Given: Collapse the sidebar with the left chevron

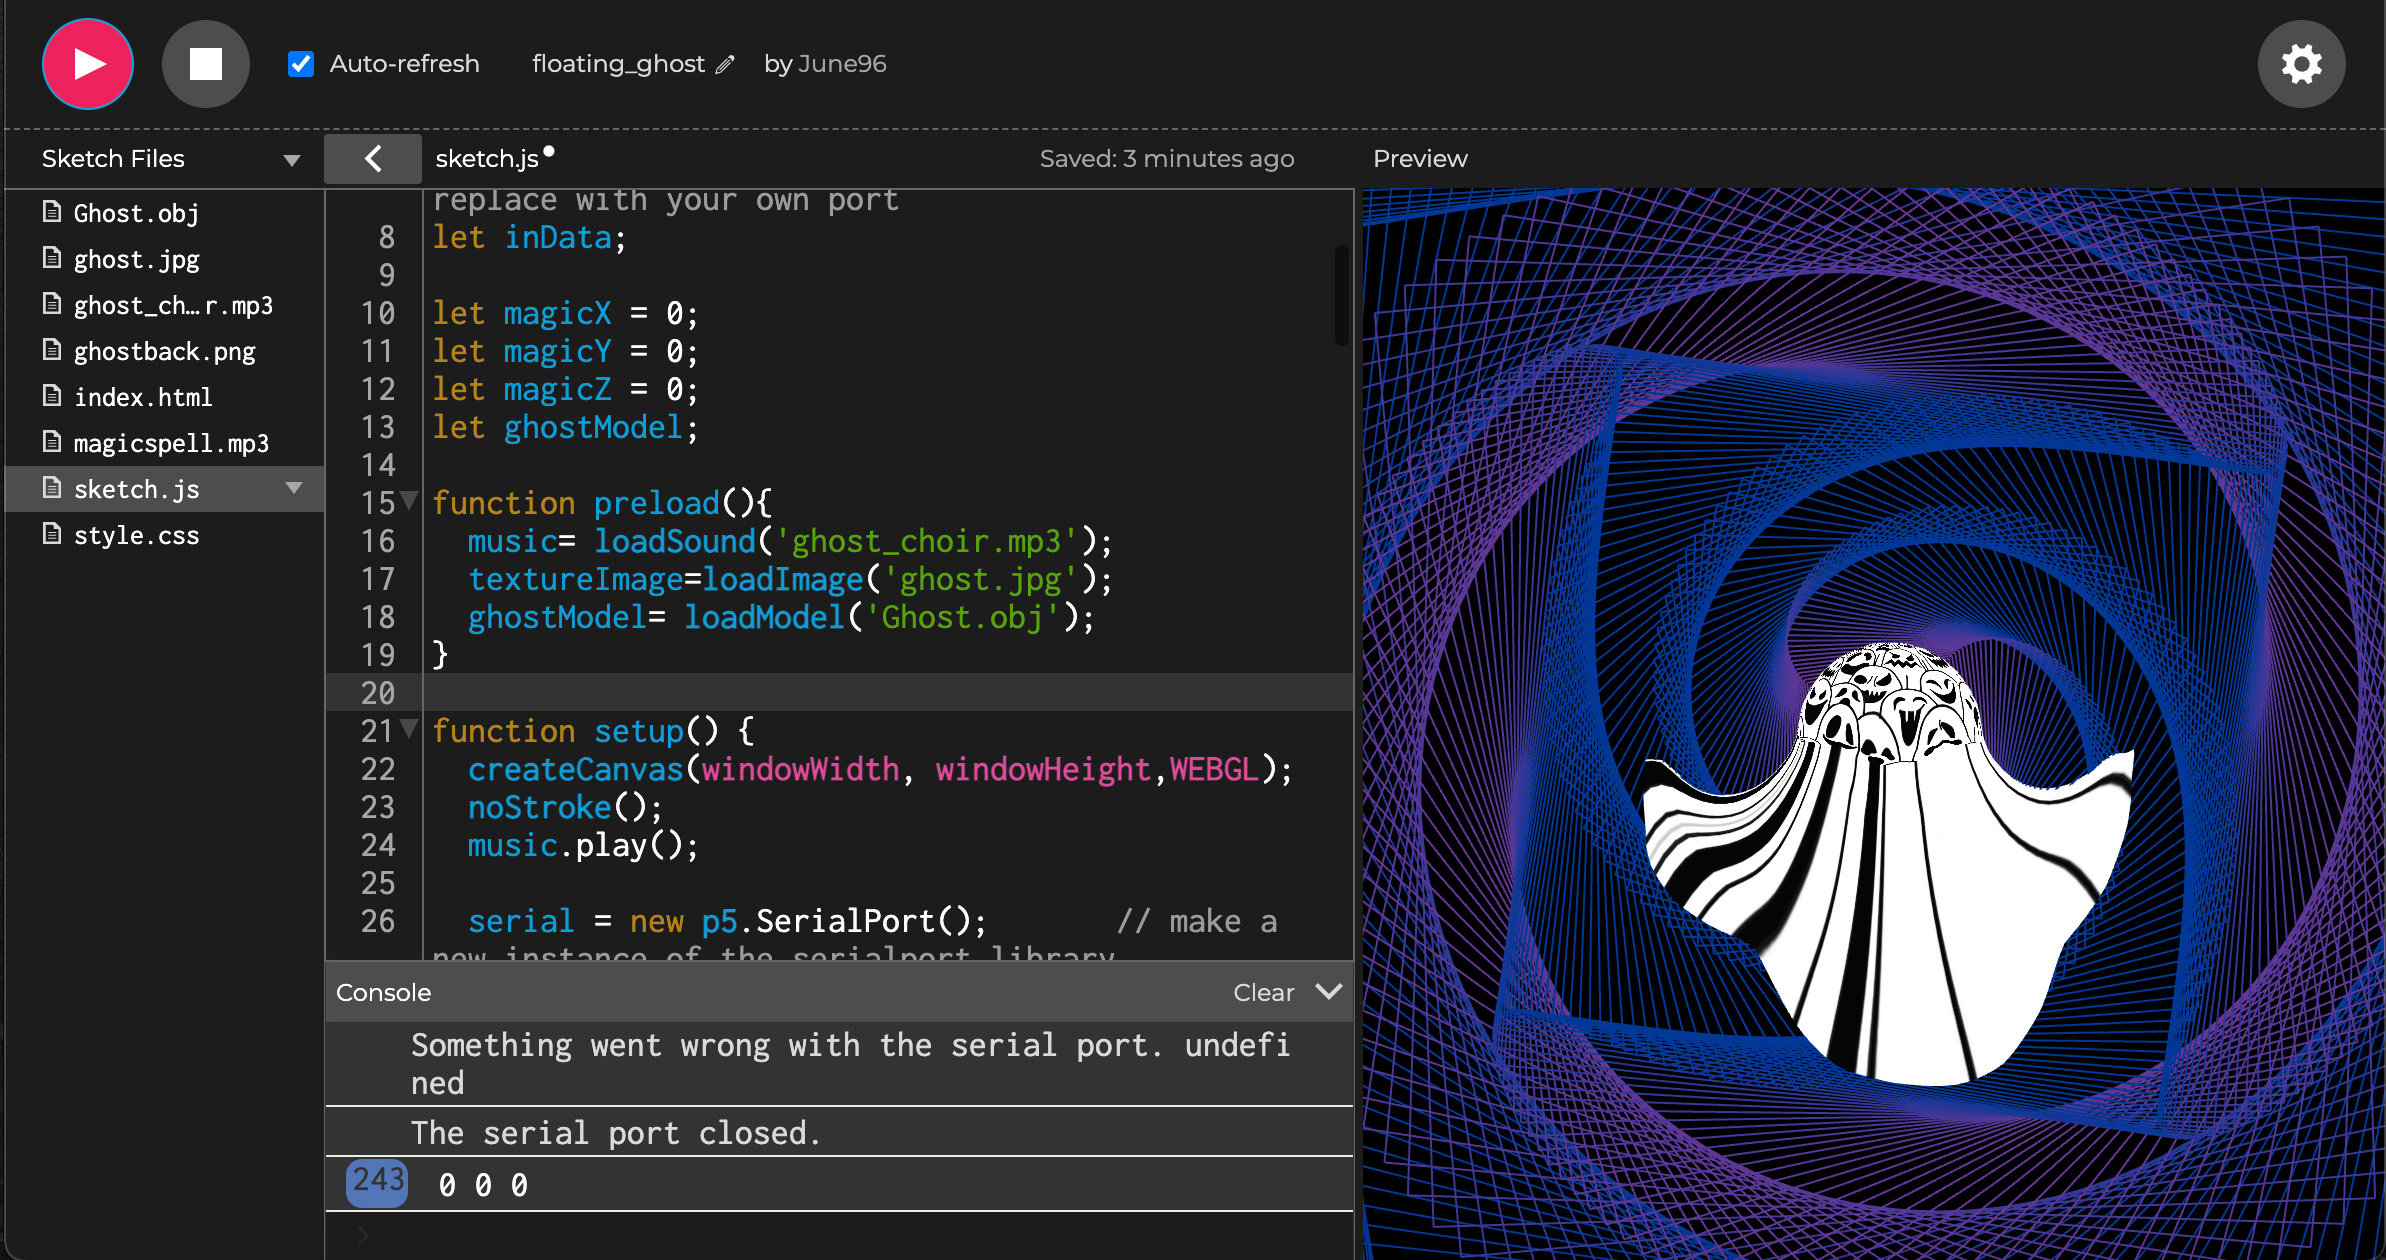Looking at the screenshot, I should tap(373, 158).
